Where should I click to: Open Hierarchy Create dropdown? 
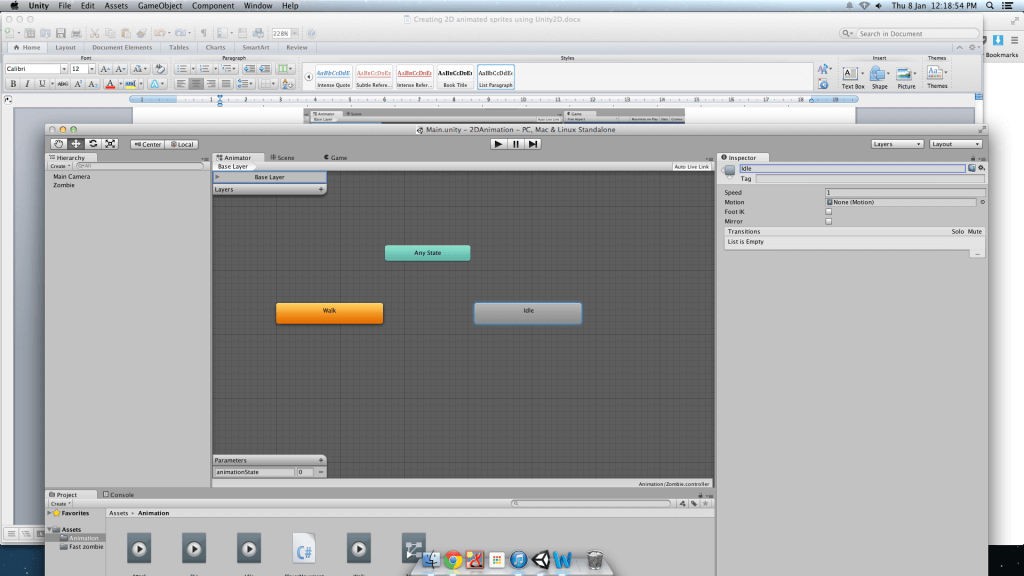click(60, 166)
